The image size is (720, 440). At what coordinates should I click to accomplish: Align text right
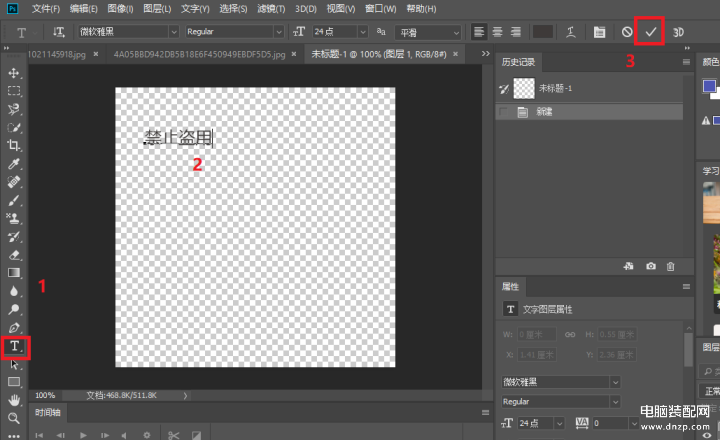(x=516, y=32)
